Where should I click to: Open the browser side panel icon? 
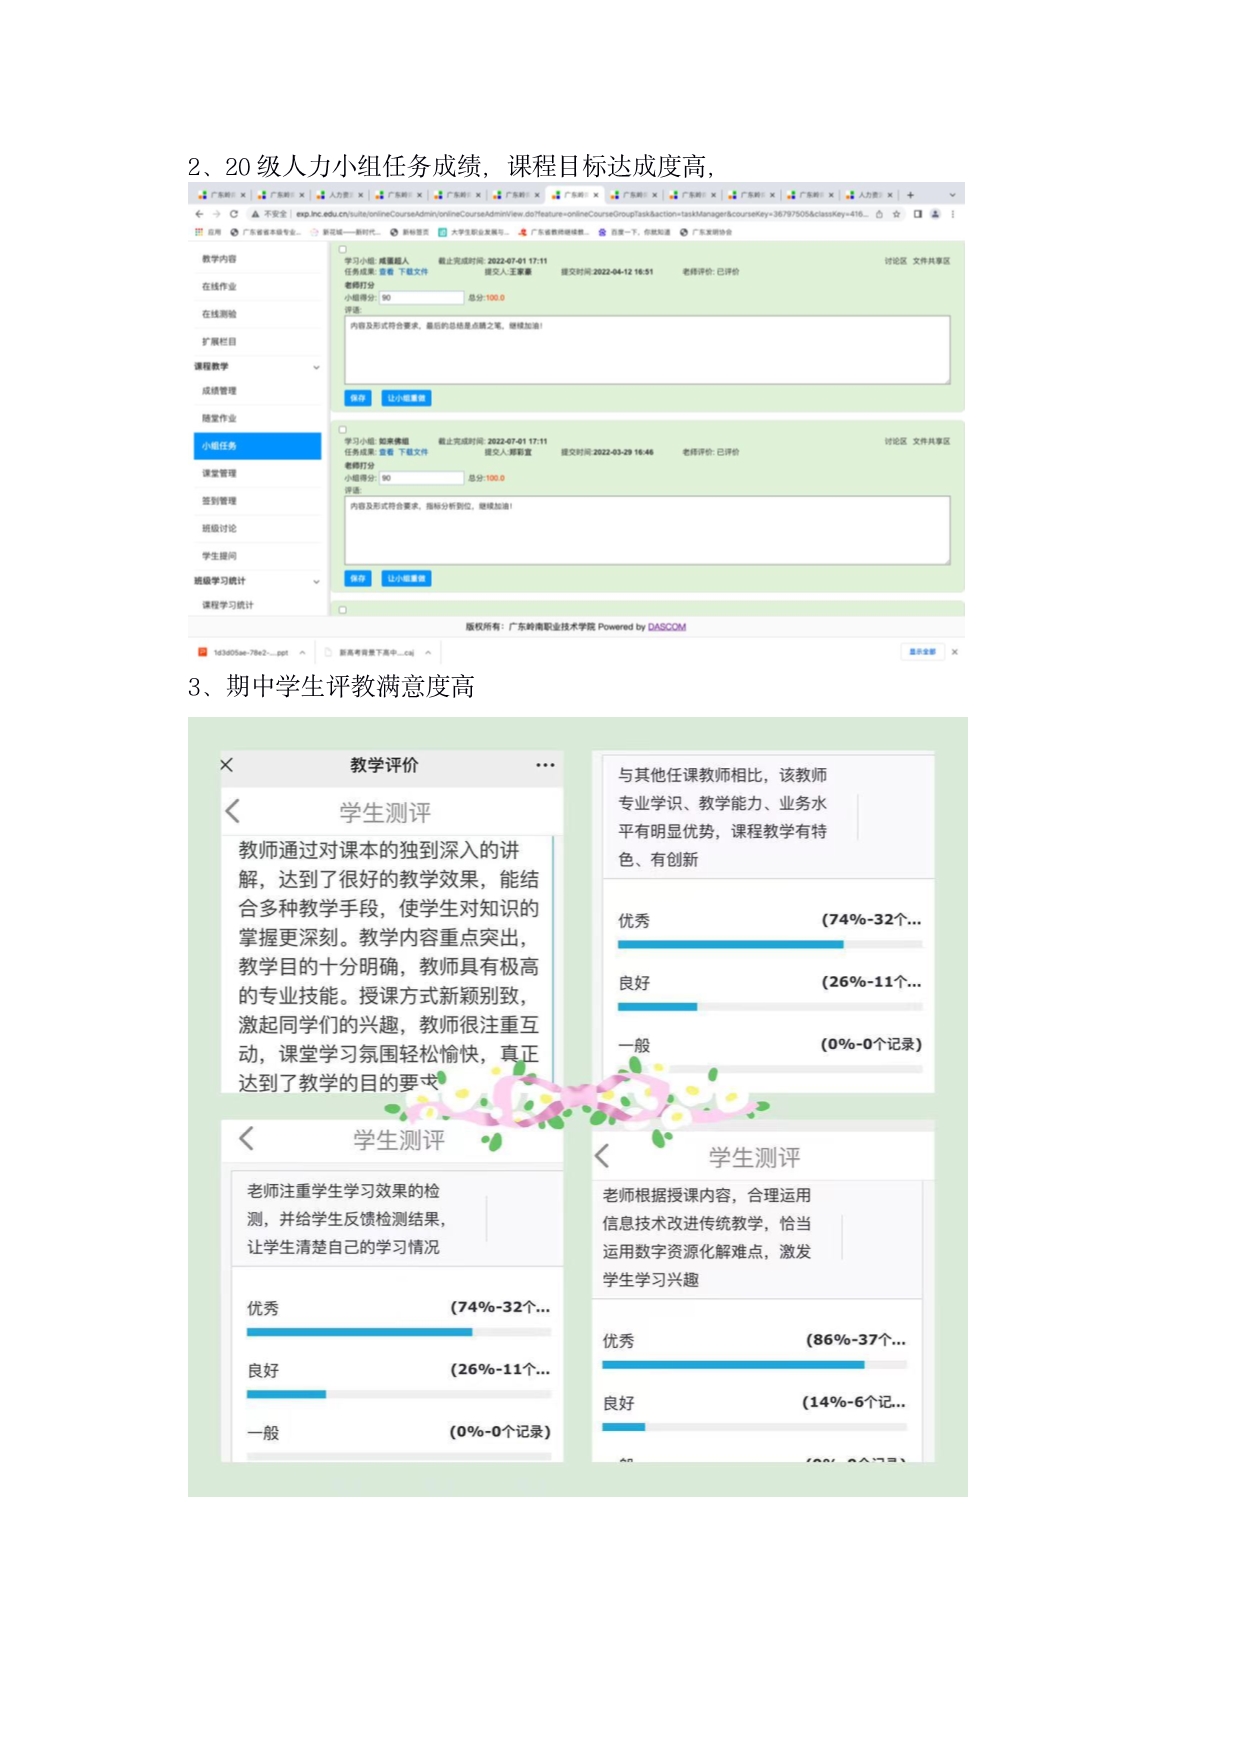tap(917, 214)
